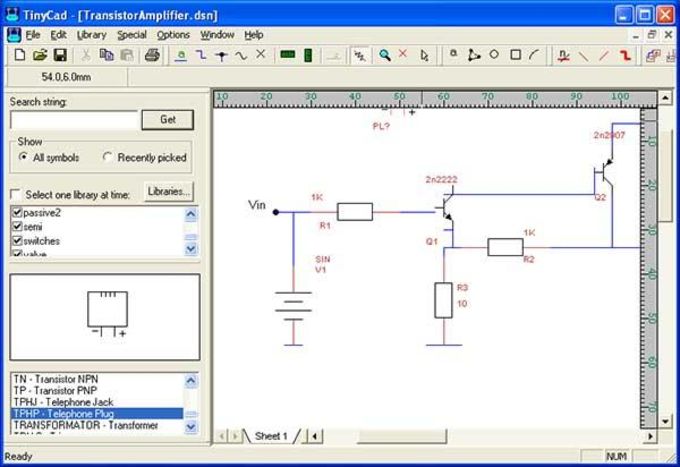Image resolution: width=680 pixels, height=467 pixels.
Task: Click into the Search string field
Action: click(x=74, y=120)
